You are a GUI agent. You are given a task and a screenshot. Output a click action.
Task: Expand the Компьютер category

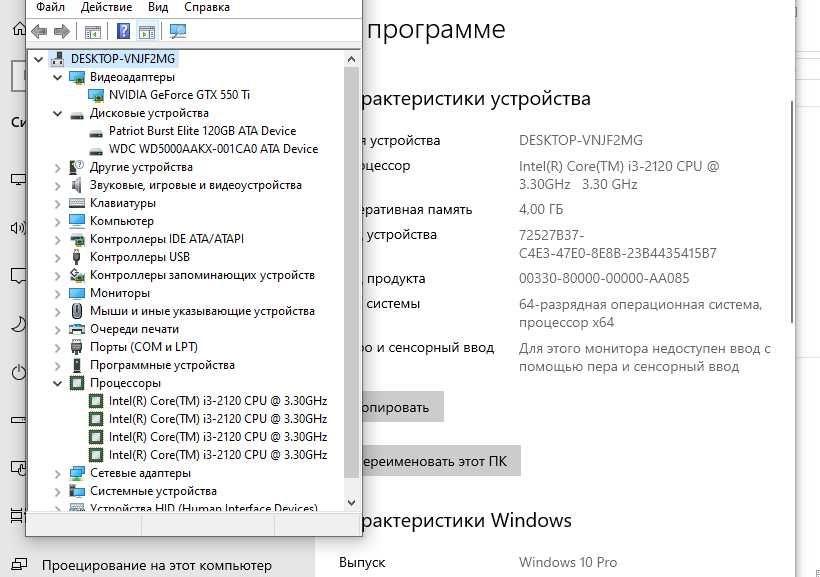58,222
